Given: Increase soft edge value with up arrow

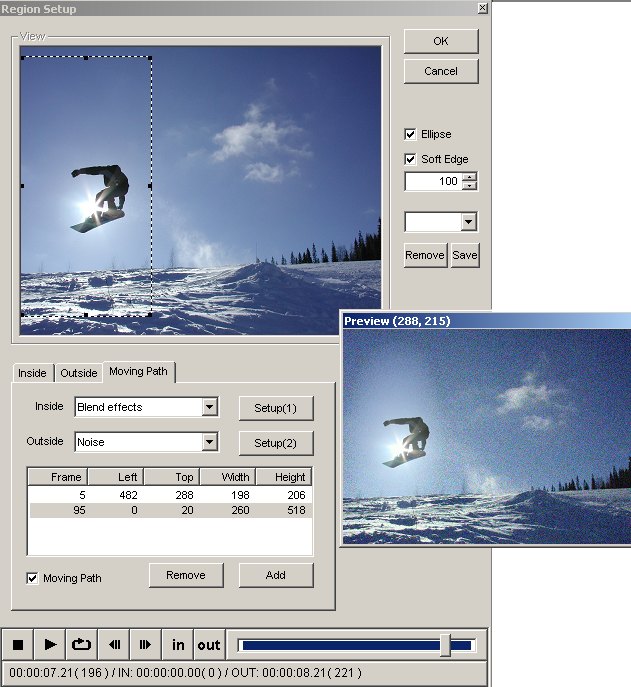Looking at the screenshot, I should pos(470,177).
